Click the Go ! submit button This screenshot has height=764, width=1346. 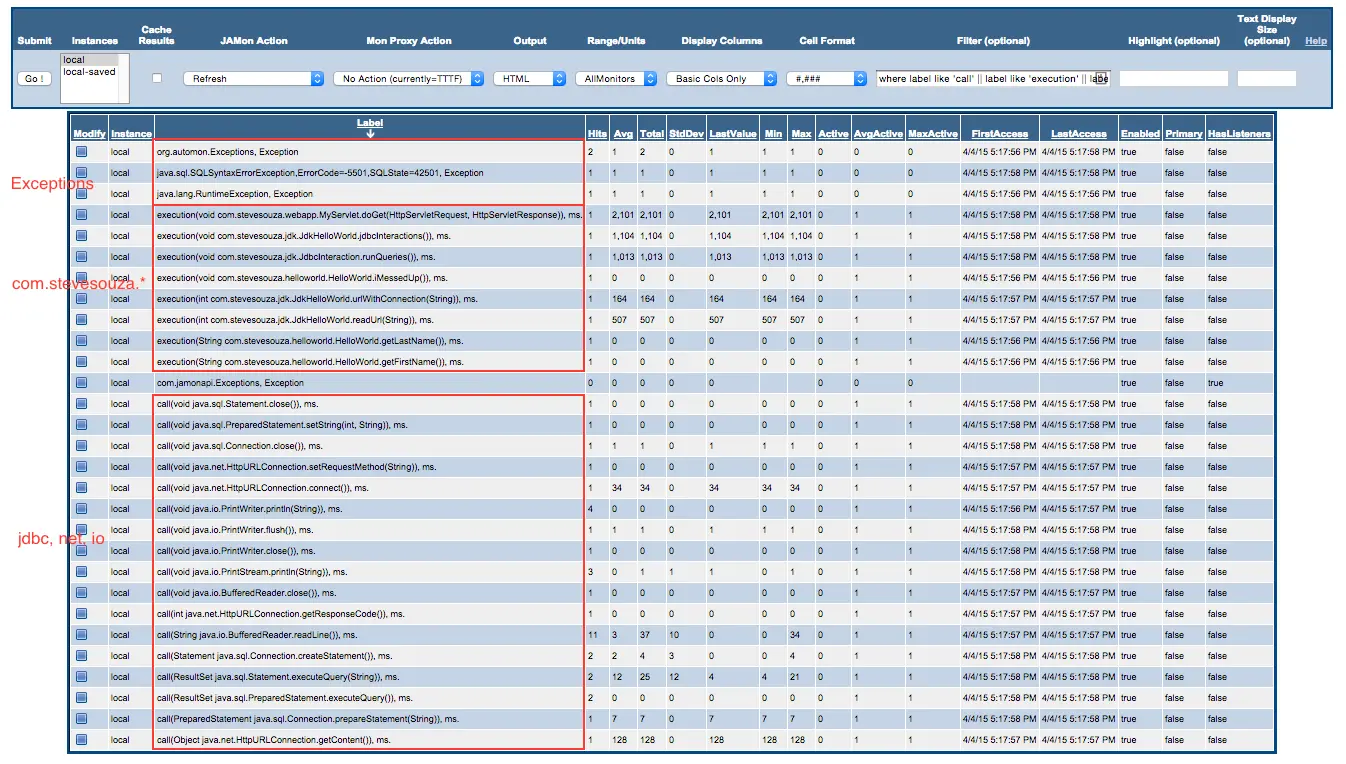34,78
